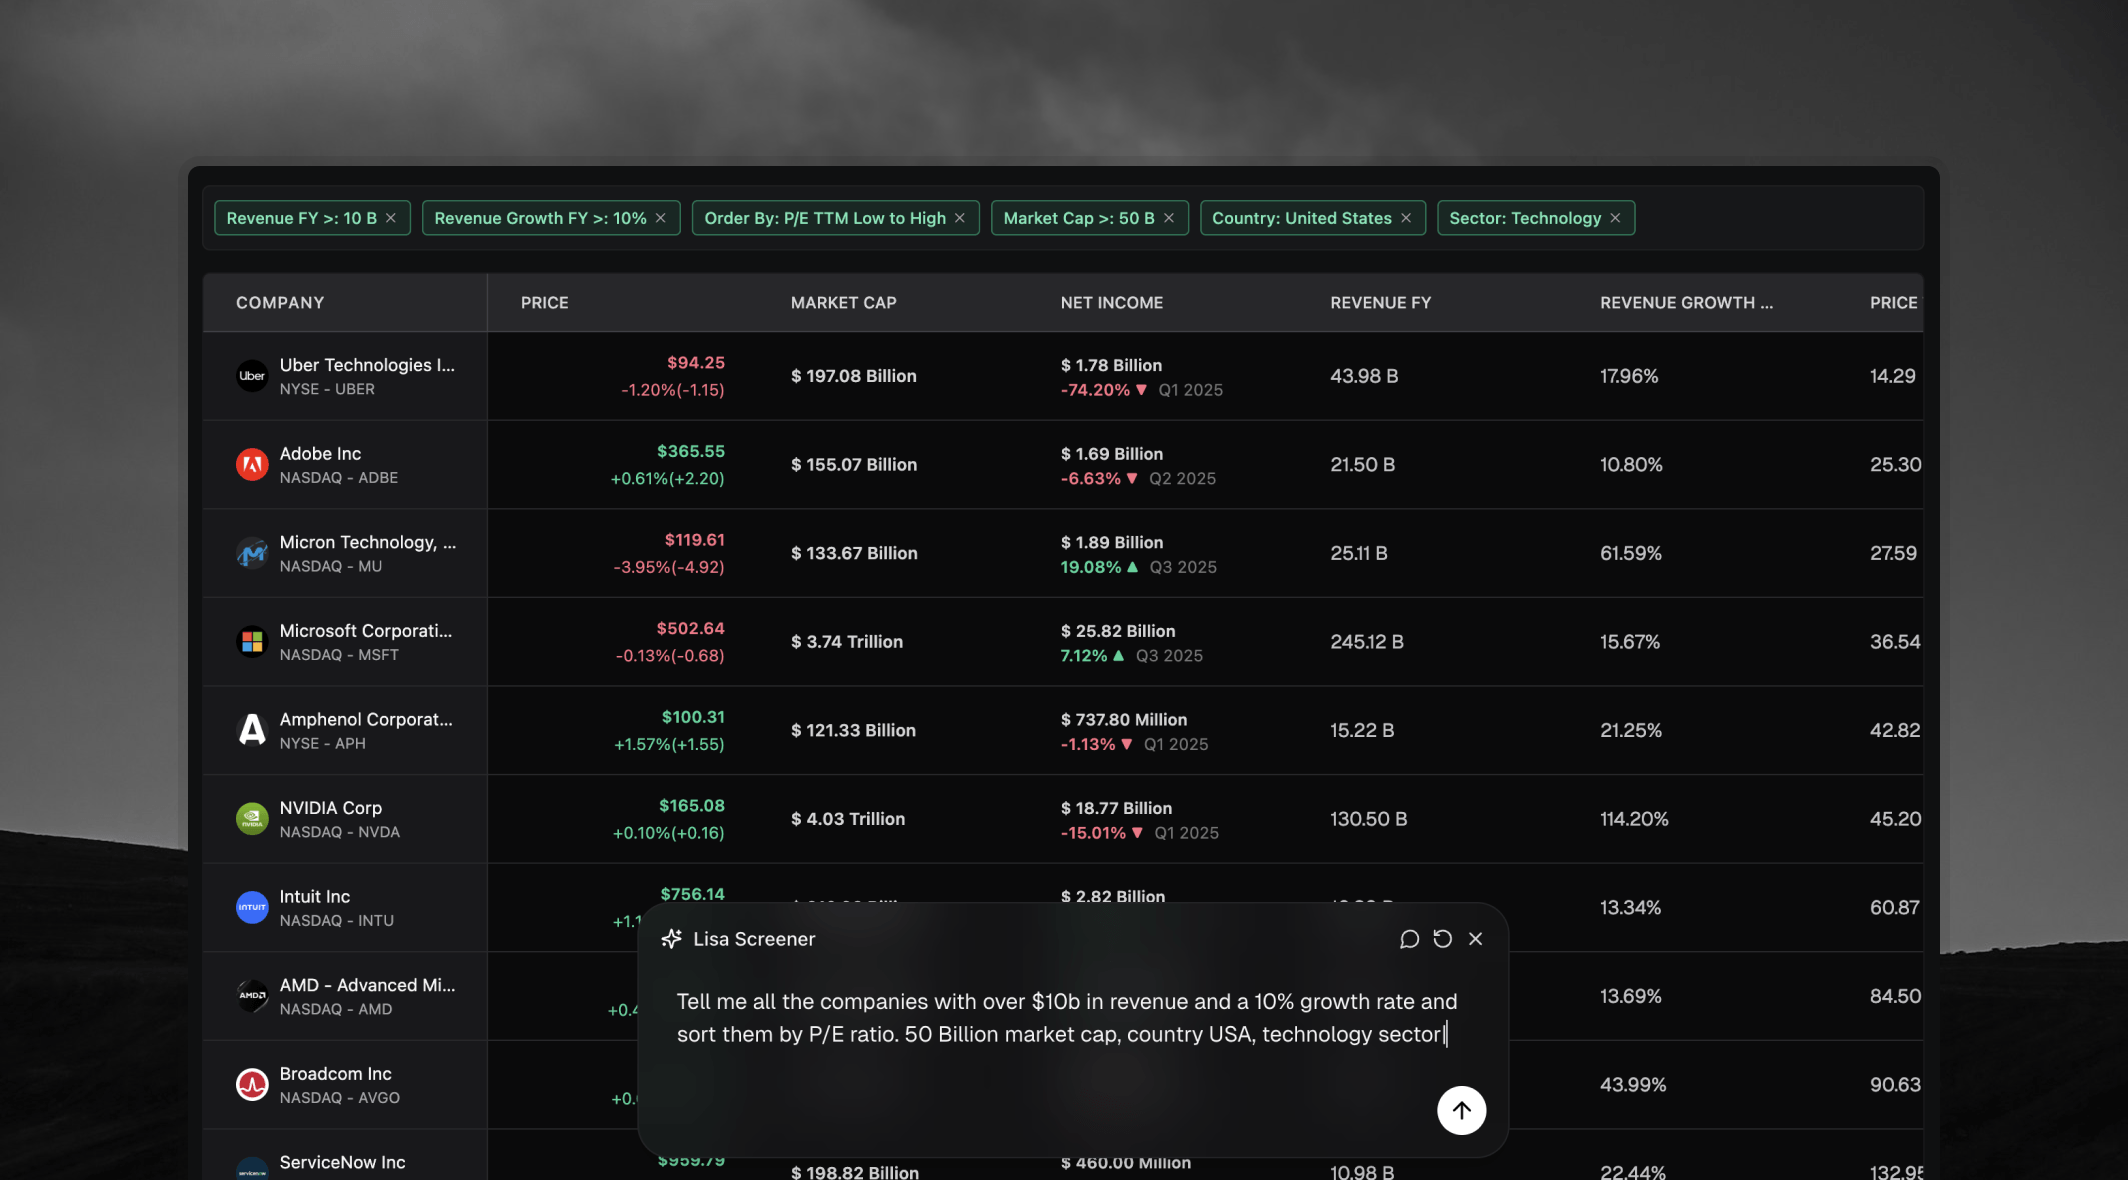Remove the Revenue Growth FY >: 10% filter
This screenshot has height=1180, width=2128.
click(x=661, y=218)
